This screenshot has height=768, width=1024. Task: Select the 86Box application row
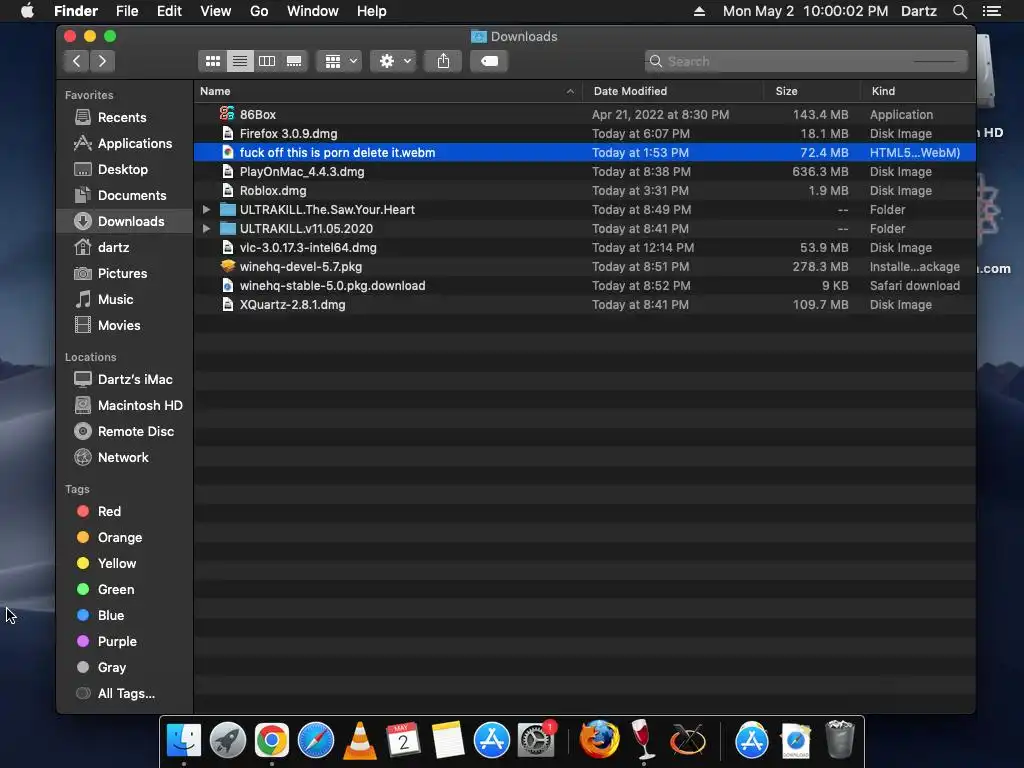(x=585, y=114)
